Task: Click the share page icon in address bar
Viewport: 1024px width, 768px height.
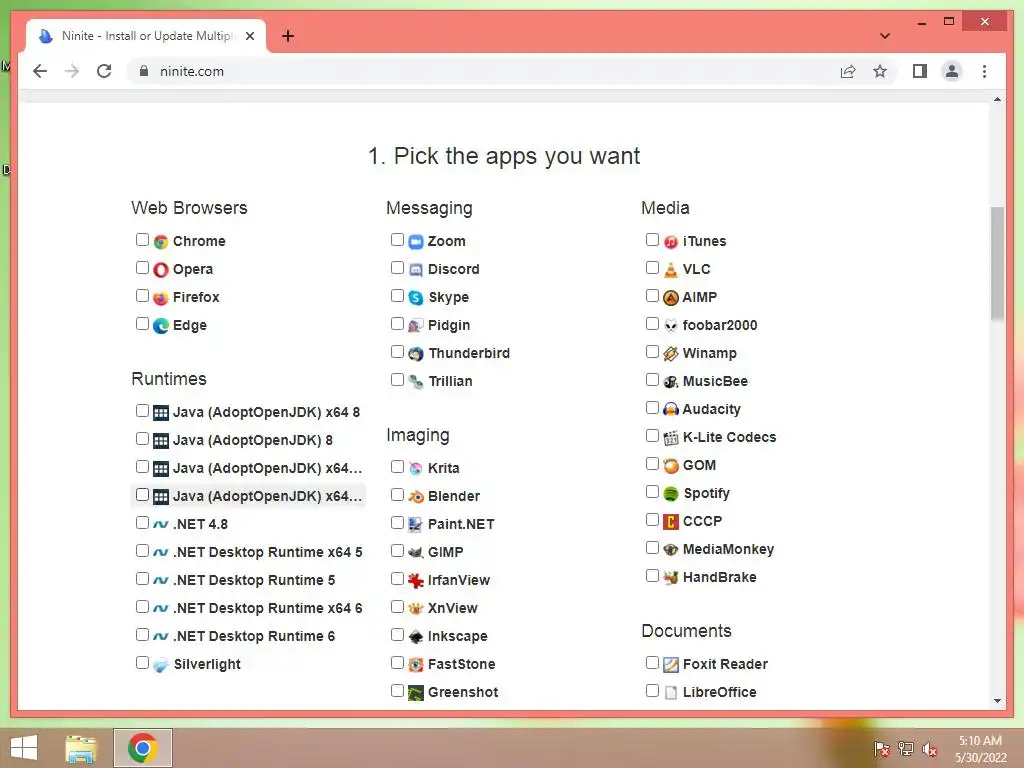Action: click(x=848, y=71)
